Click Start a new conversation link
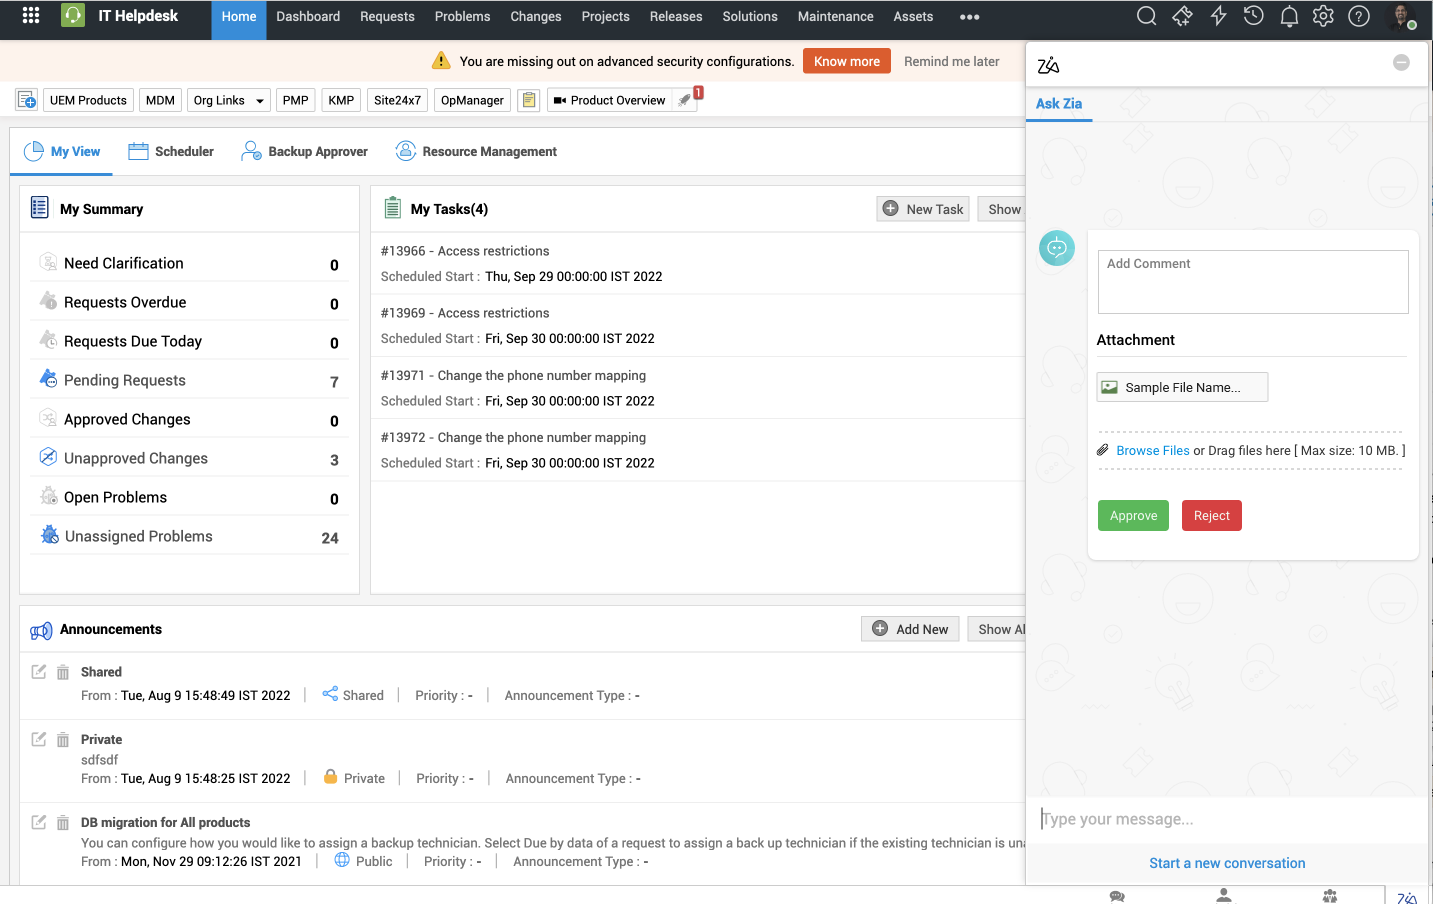The image size is (1433, 912). click(x=1227, y=863)
